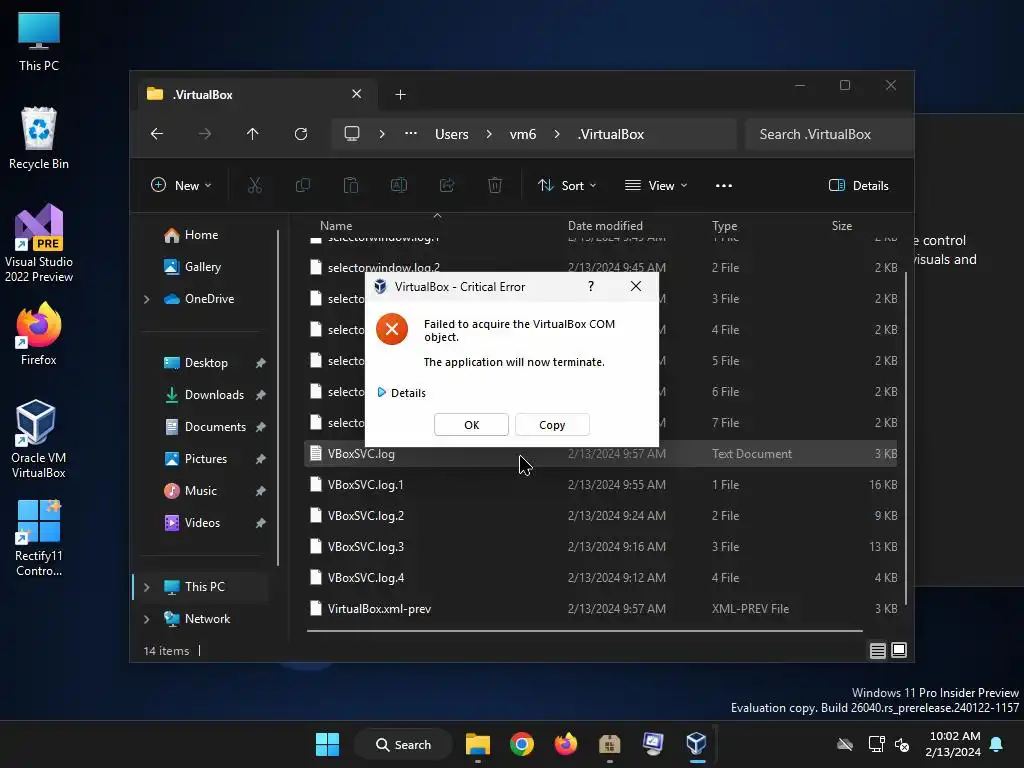Add a new File Explorer tab
This screenshot has height=768, width=1024.
[400, 95]
